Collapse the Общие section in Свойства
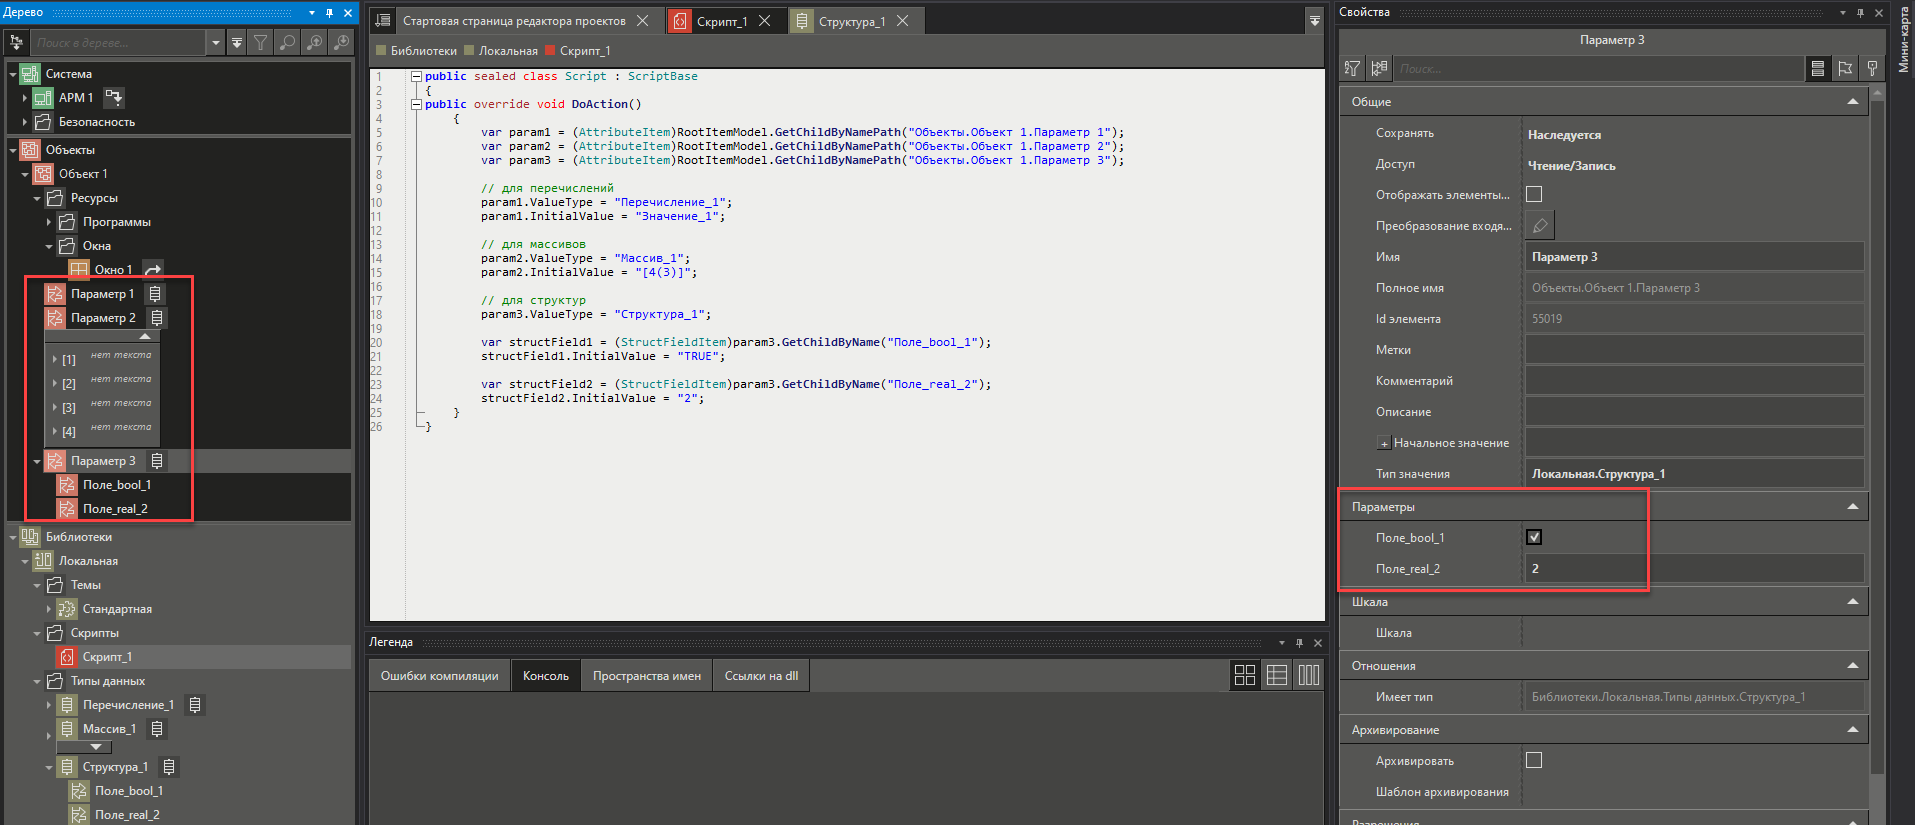This screenshot has width=1915, height=825. pos(1852,102)
